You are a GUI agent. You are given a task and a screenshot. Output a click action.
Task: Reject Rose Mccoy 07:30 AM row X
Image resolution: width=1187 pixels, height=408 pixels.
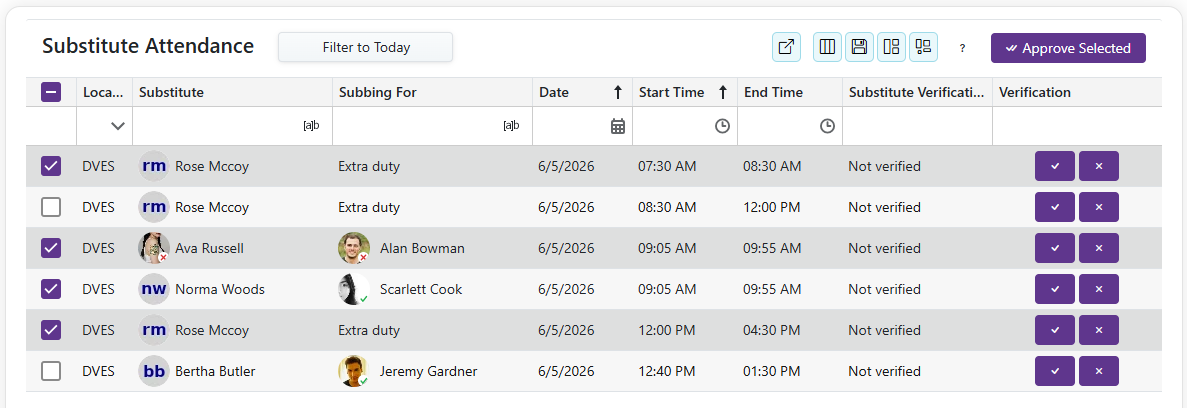(1098, 166)
